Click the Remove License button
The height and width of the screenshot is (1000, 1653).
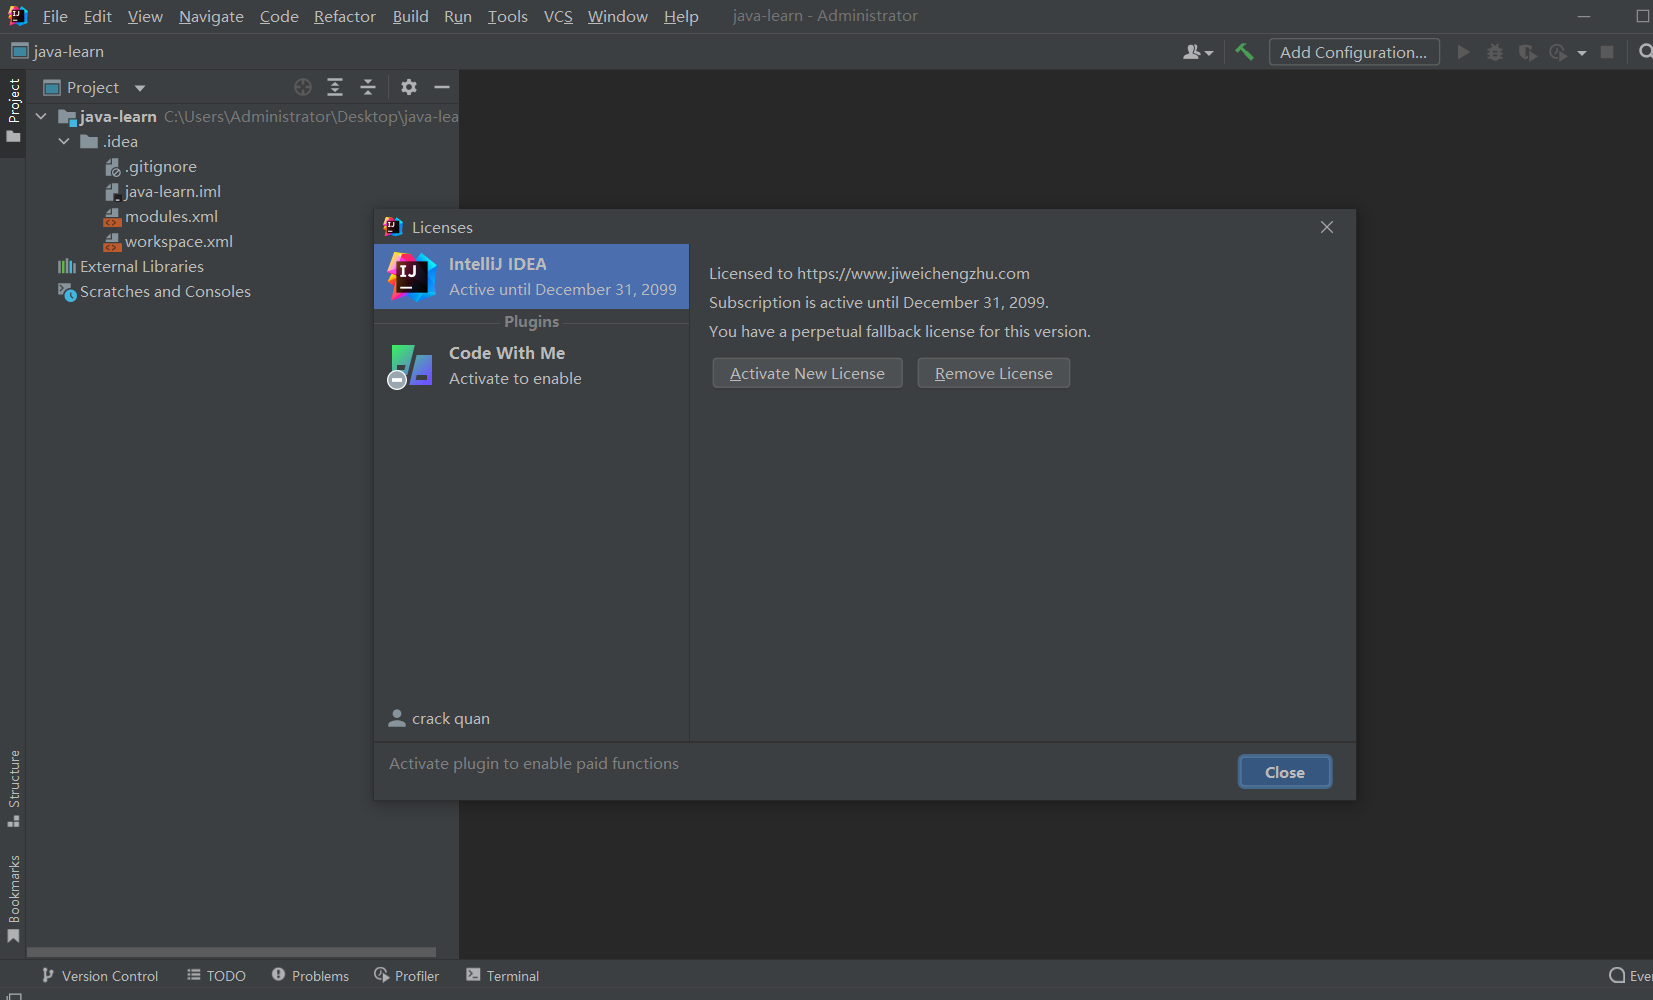click(993, 373)
